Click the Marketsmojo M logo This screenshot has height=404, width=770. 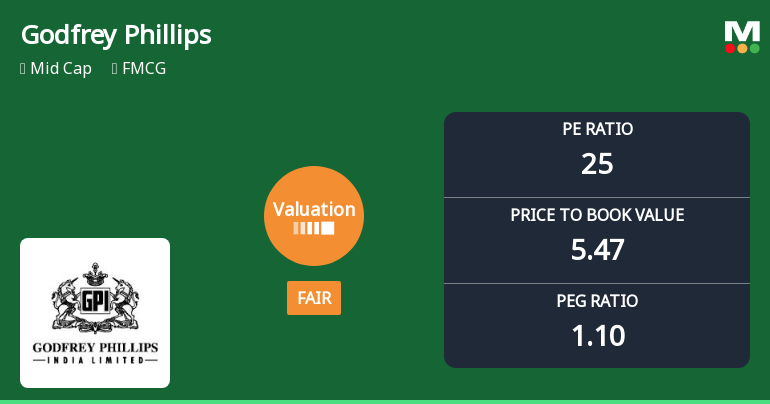point(742,31)
